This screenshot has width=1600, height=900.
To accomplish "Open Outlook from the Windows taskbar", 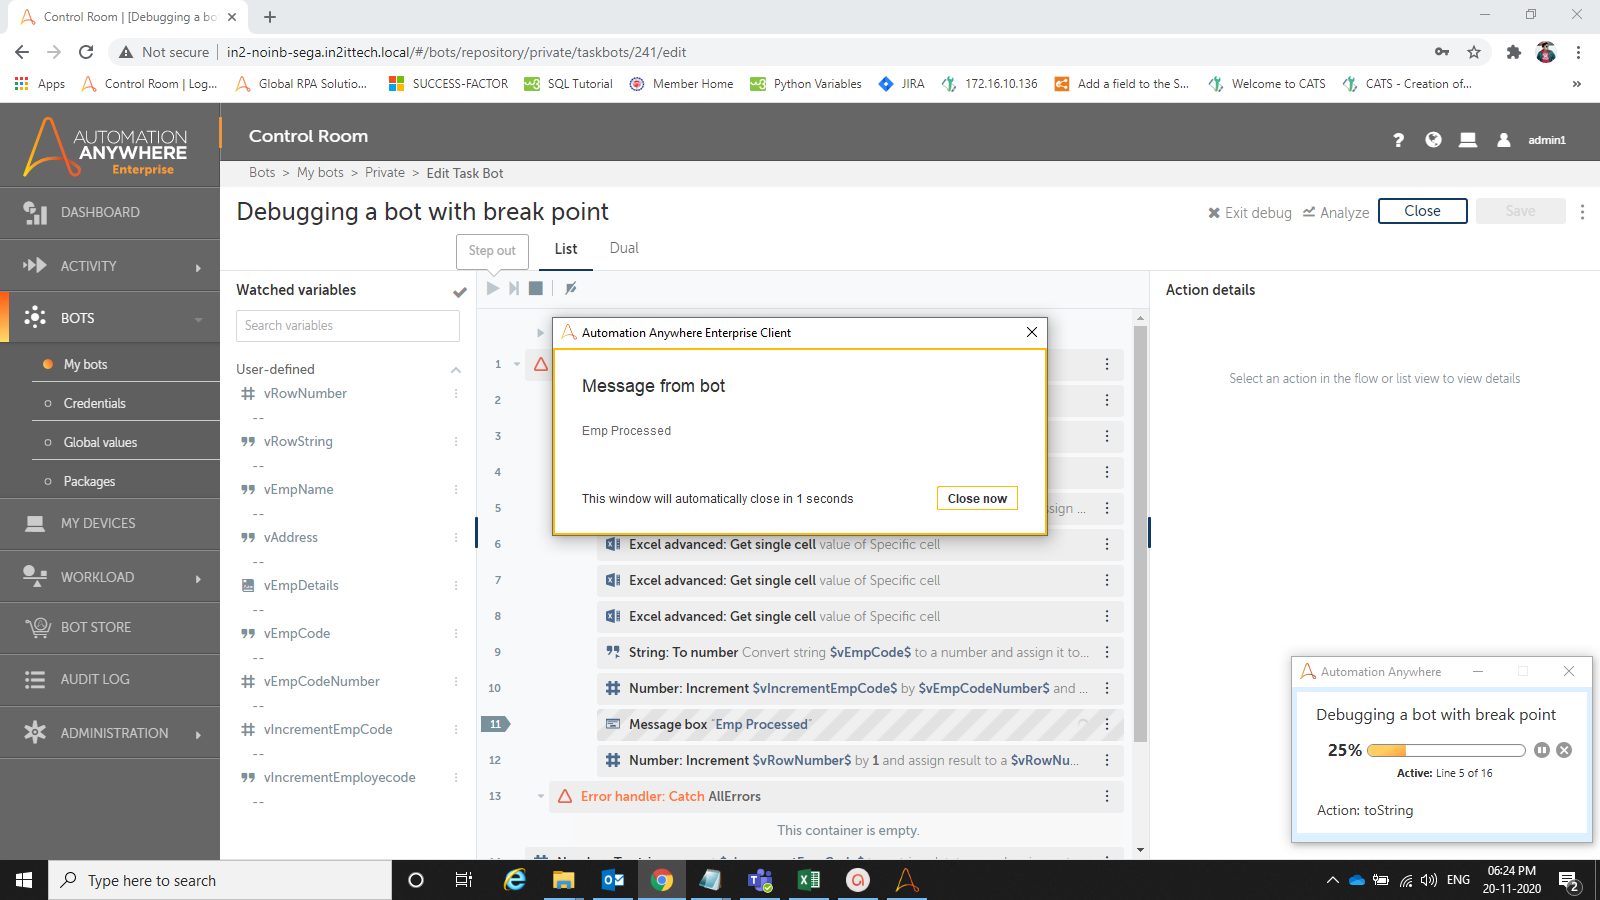I will pos(613,880).
